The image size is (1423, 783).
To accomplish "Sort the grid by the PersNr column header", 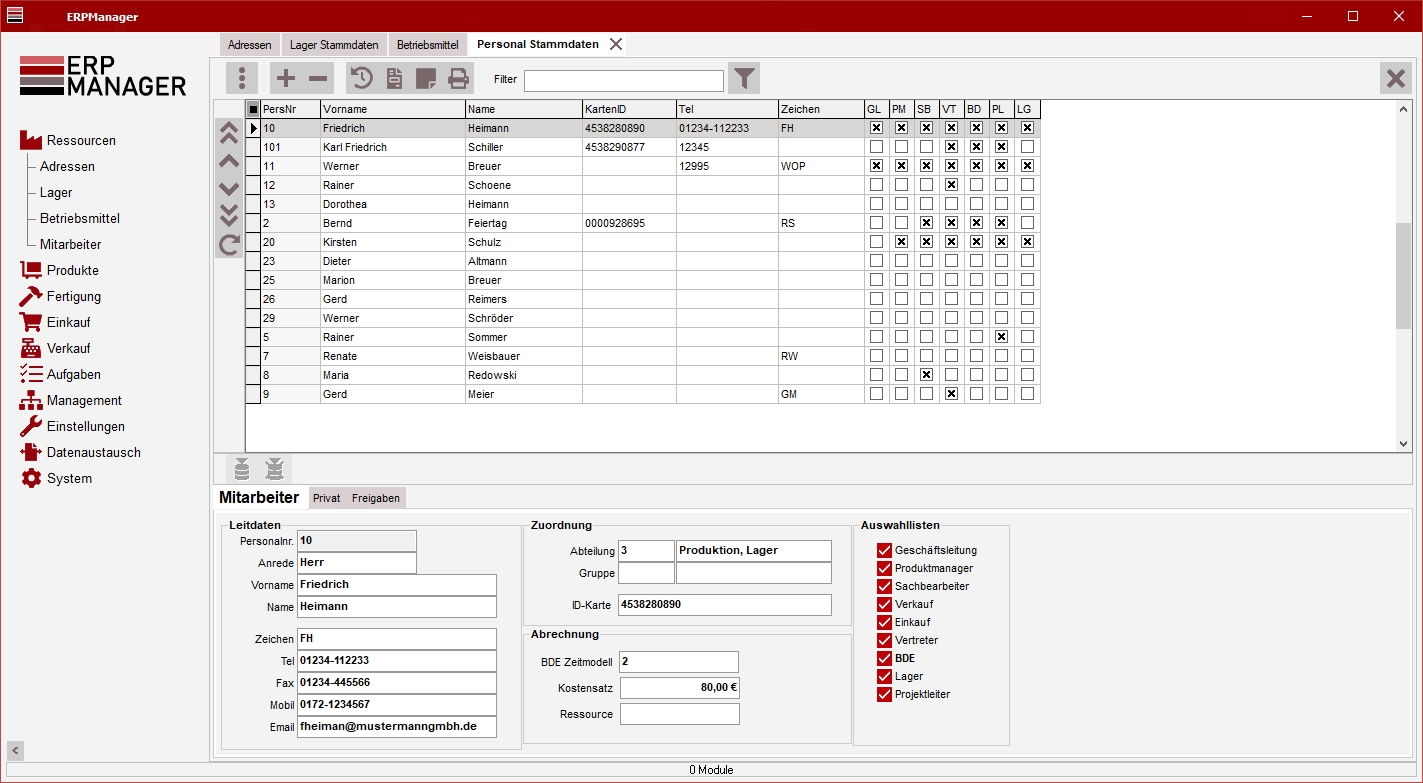I will coord(290,109).
